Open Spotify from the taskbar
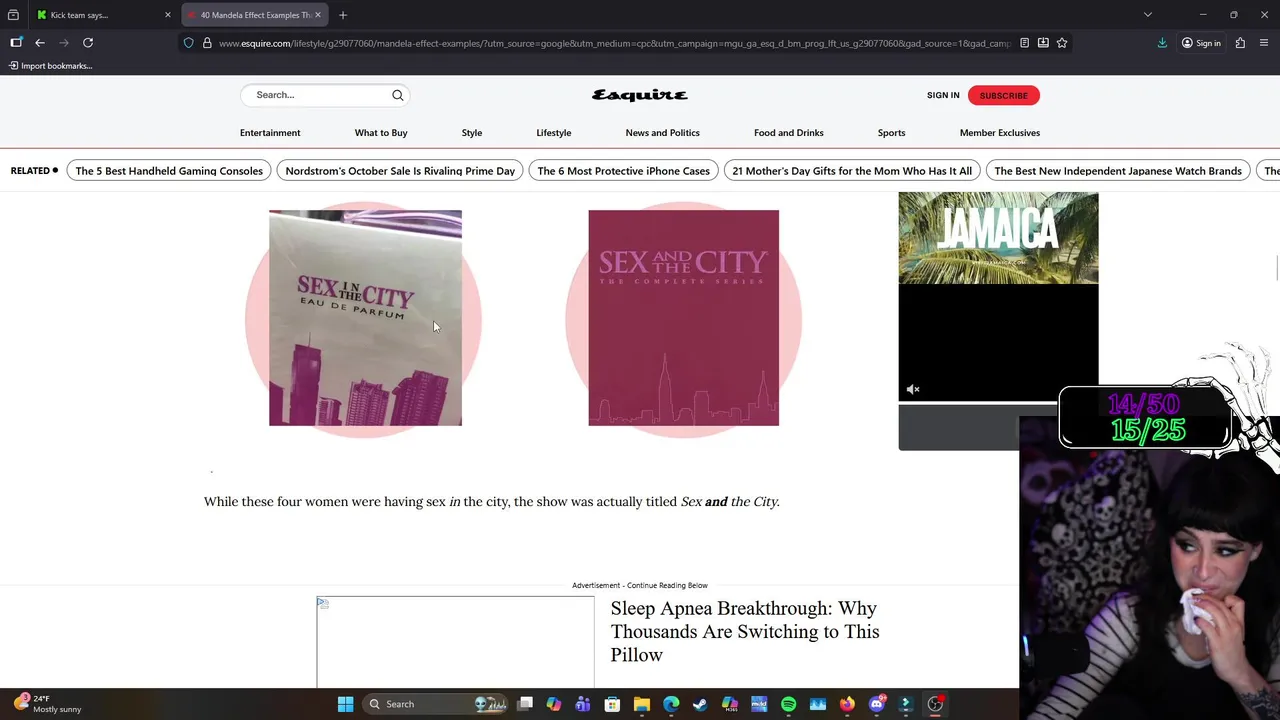This screenshot has width=1280, height=720. (788, 704)
